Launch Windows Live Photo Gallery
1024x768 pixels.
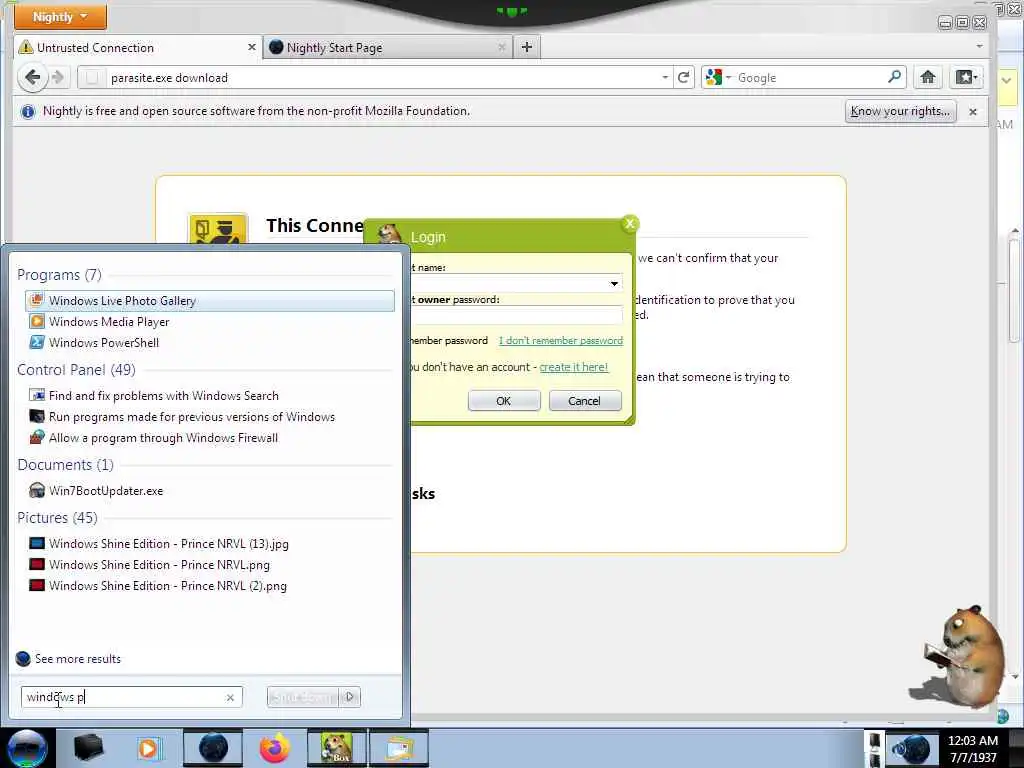[x=210, y=300]
